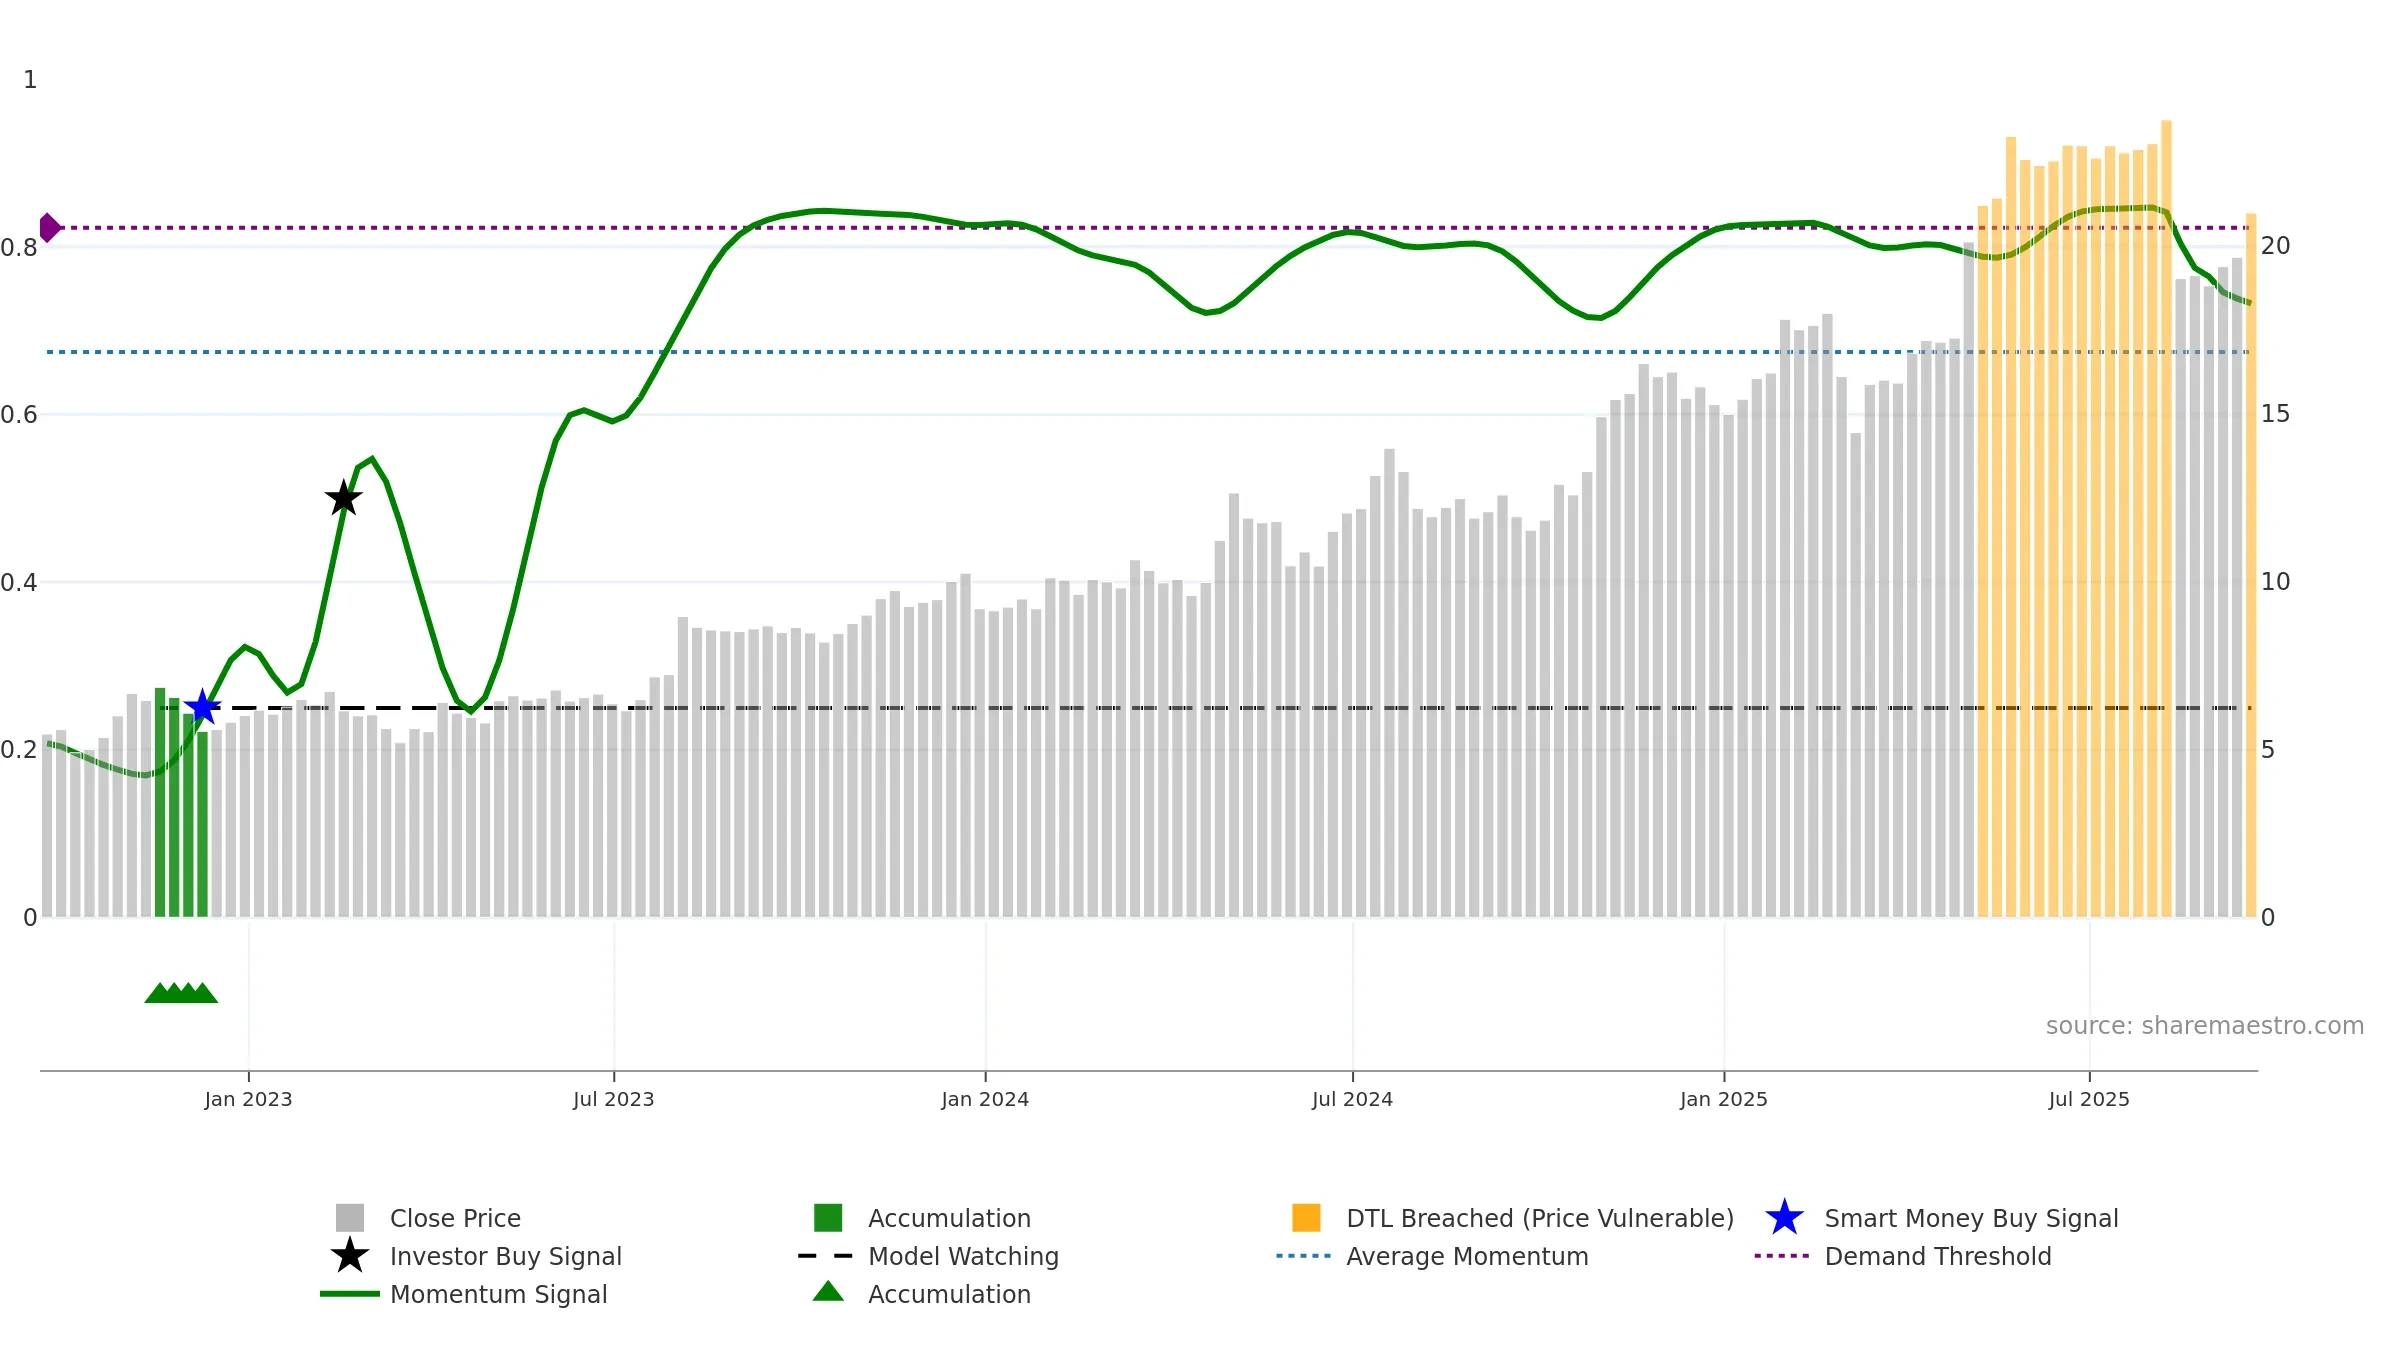
Task: Click the Jan 2024 axis label
Action: [985, 1099]
